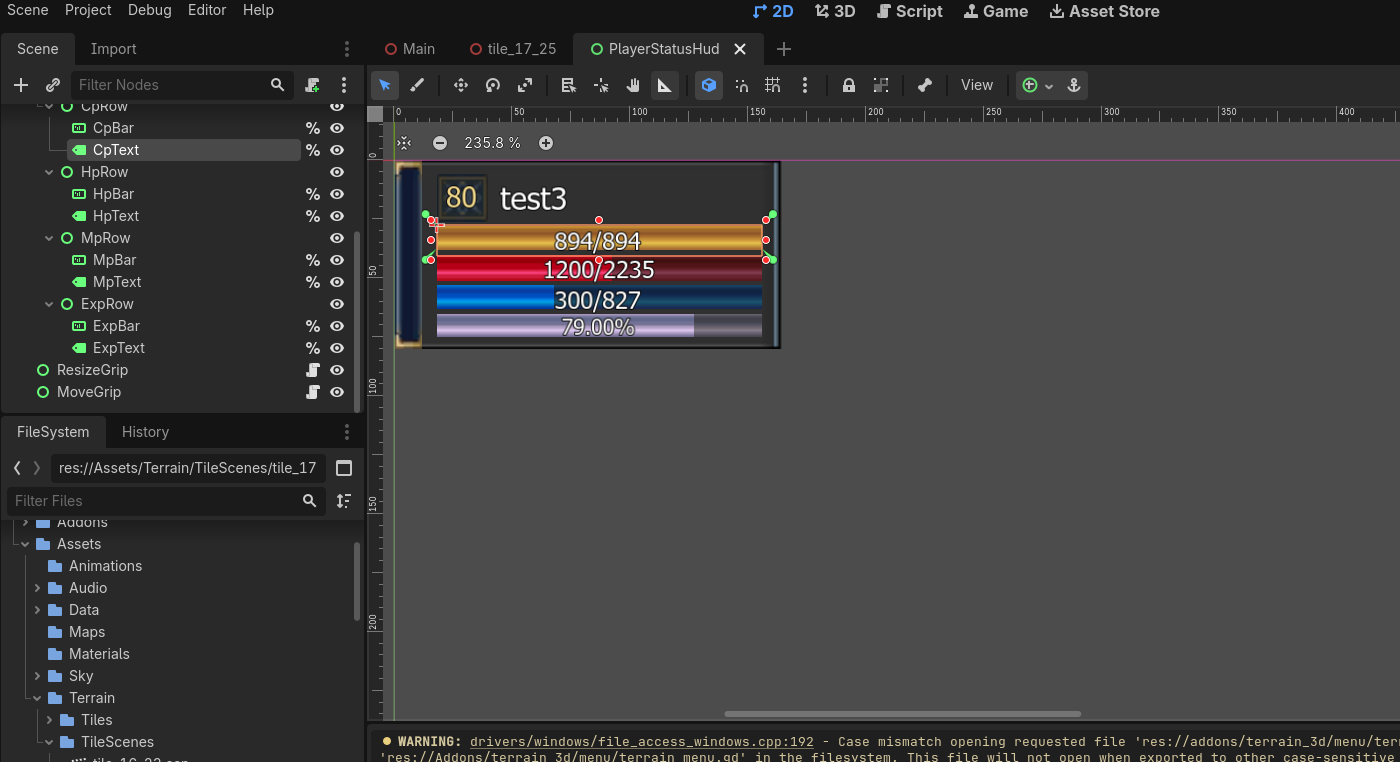Open the Project menu
Image resolution: width=1400 pixels, height=762 pixels.
[x=88, y=10]
